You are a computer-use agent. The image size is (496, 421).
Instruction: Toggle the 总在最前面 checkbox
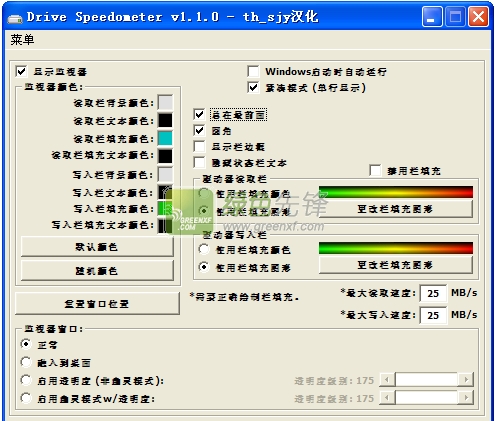tap(199, 115)
